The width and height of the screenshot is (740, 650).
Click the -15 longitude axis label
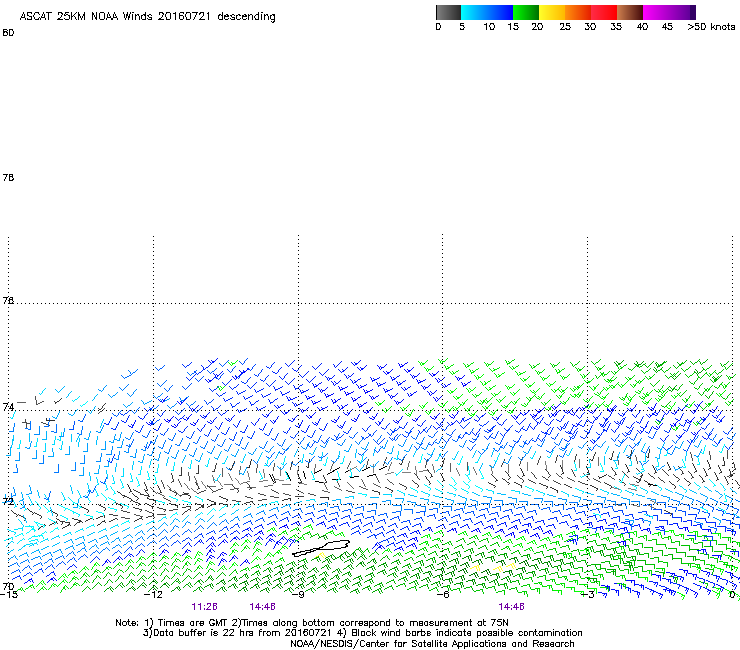(8, 595)
